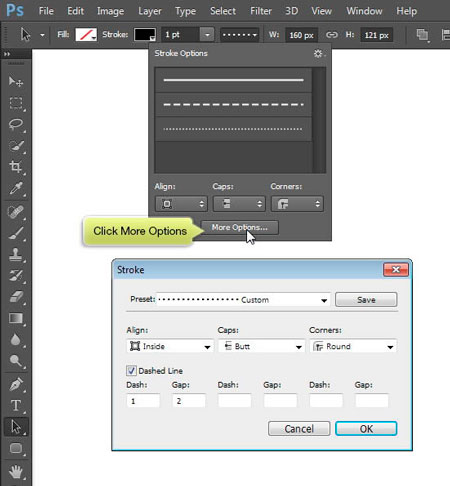Click Save preset button

(366, 300)
